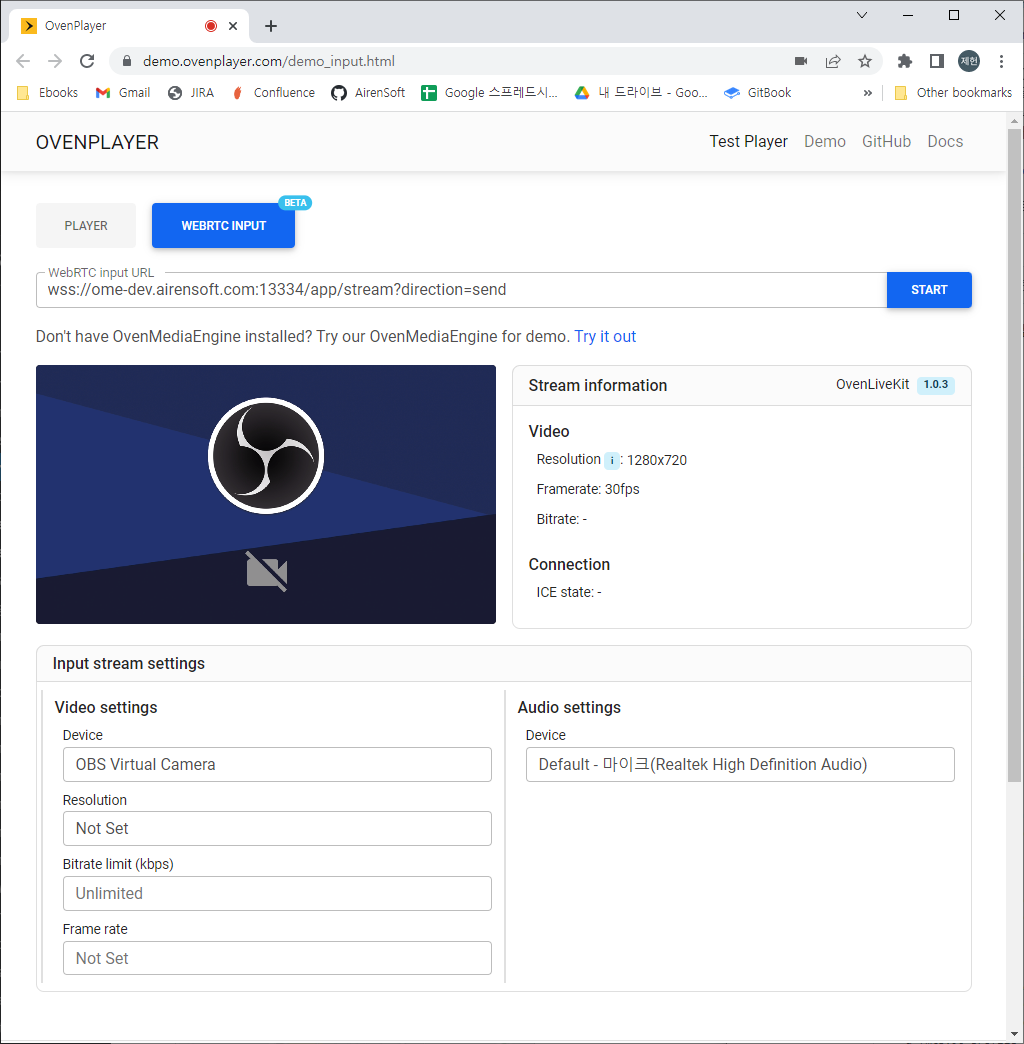Open Docs from the top navigation
This screenshot has width=1024, height=1044.
click(944, 141)
